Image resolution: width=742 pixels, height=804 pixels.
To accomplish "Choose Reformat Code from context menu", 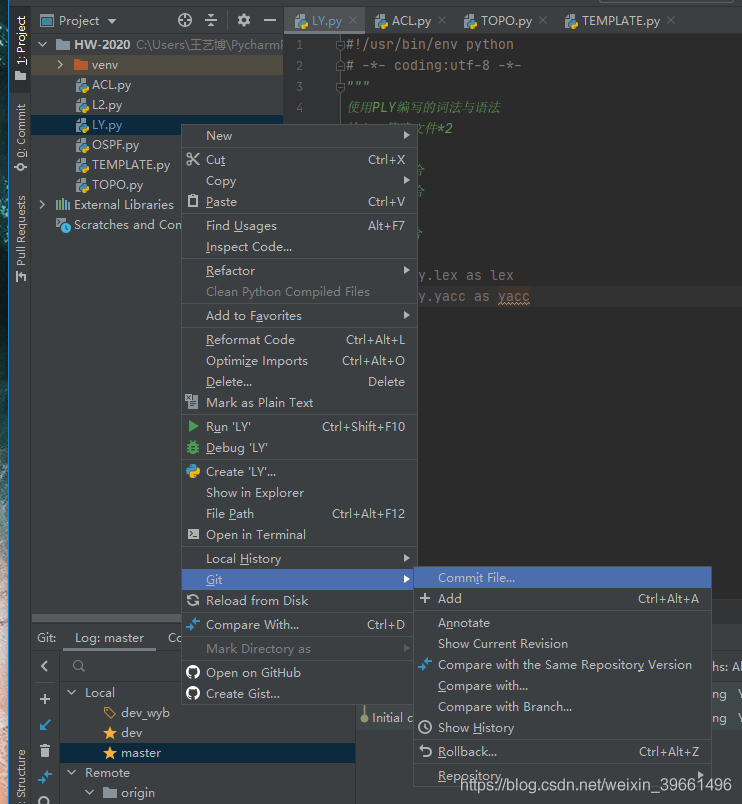I will 250,339.
